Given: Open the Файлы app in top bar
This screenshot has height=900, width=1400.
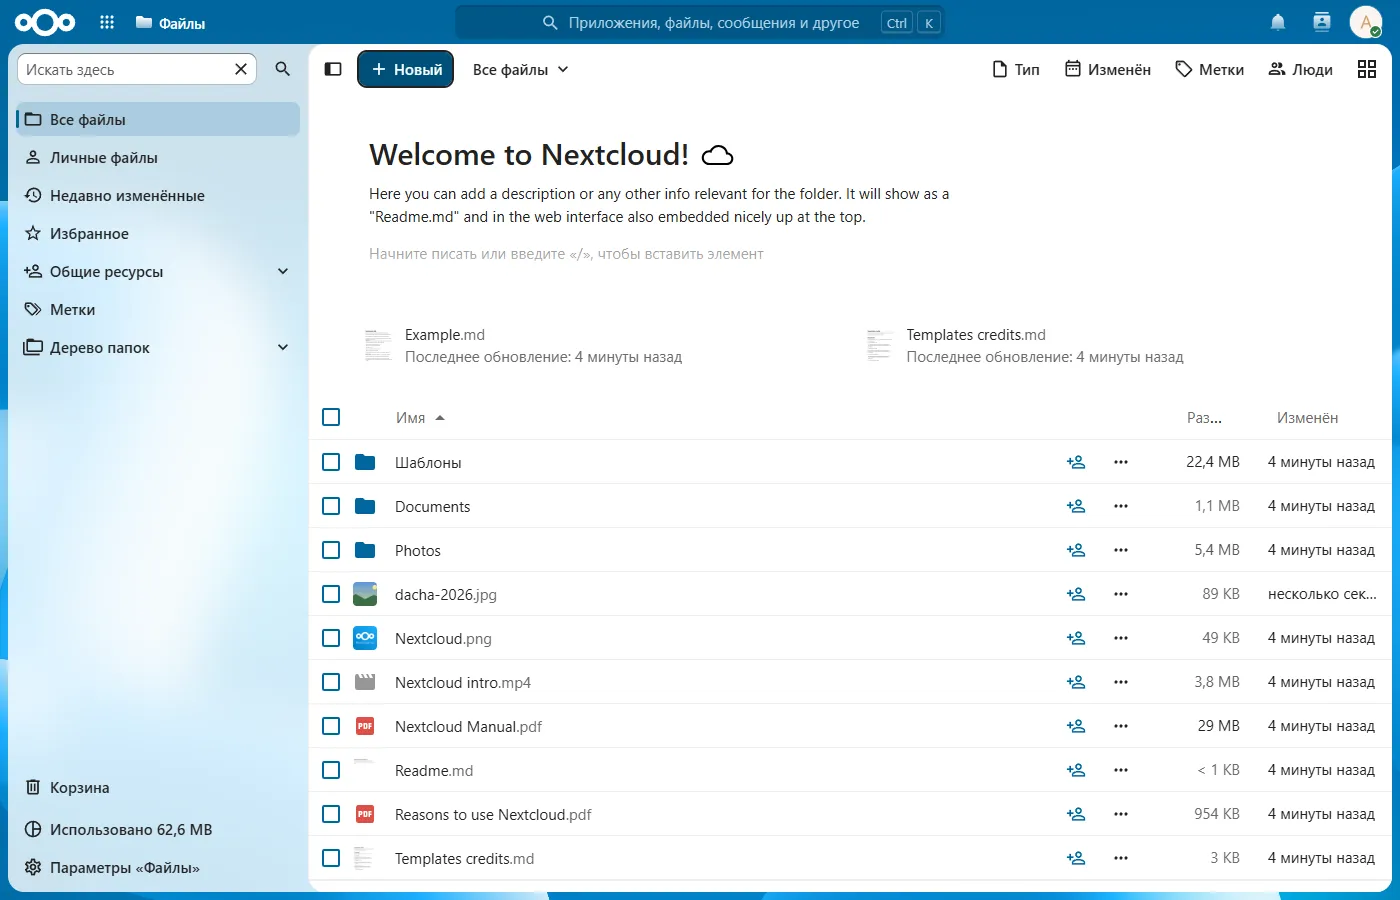Looking at the screenshot, I should [170, 22].
